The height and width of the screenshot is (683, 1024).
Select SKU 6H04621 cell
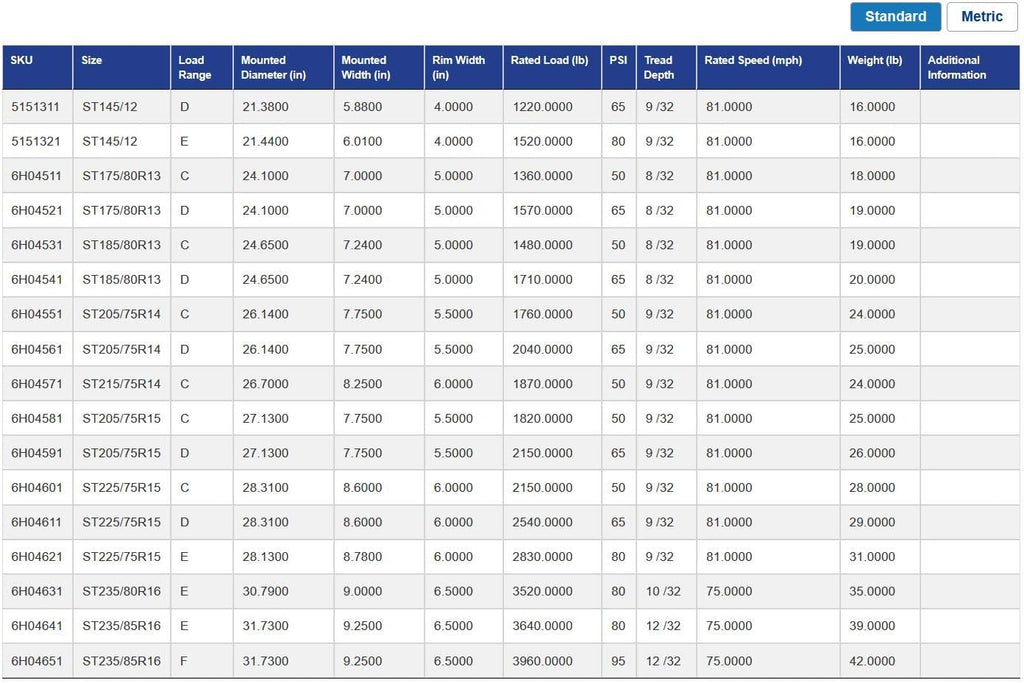pyautogui.click(x=37, y=557)
